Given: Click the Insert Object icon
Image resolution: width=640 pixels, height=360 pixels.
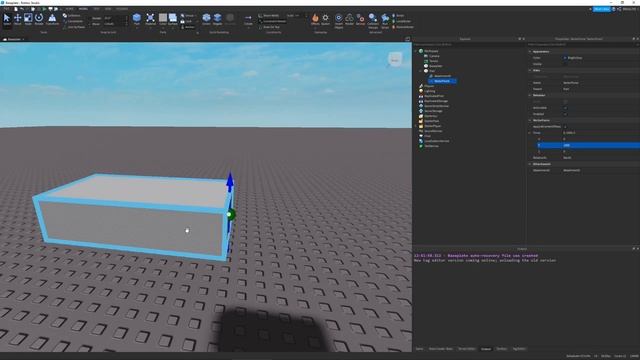Looking at the screenshot, I should click(339, 20).
